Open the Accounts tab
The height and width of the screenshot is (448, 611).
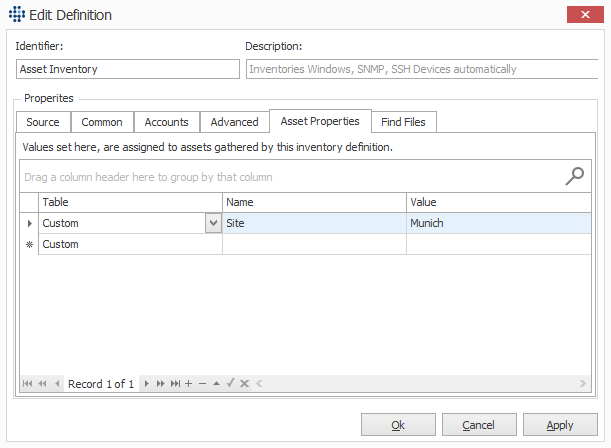pyautogui.click(x=166, y=122)
